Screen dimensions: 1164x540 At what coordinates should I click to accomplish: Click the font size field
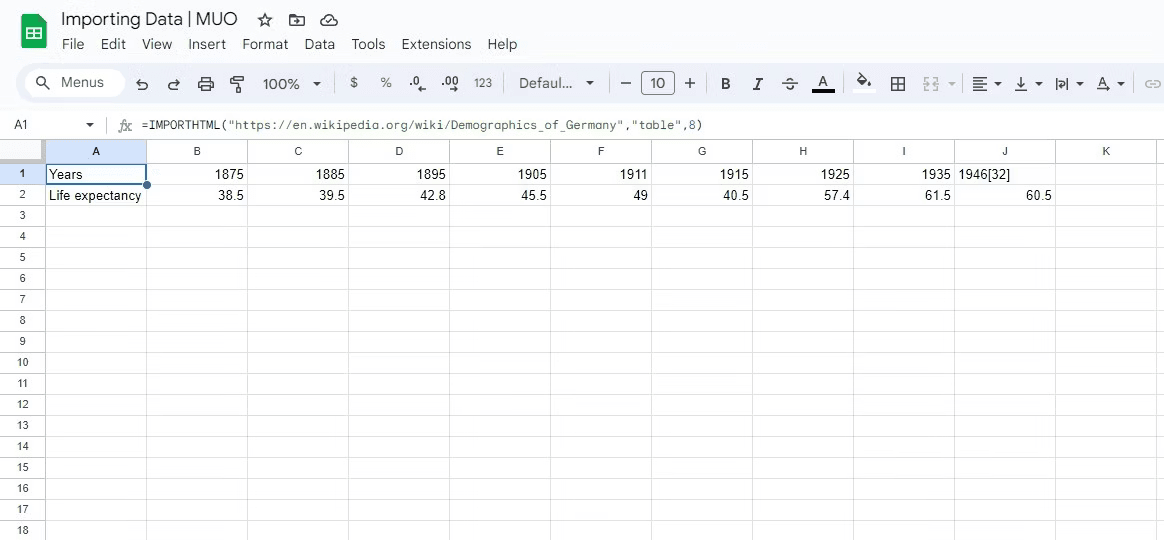658,83
